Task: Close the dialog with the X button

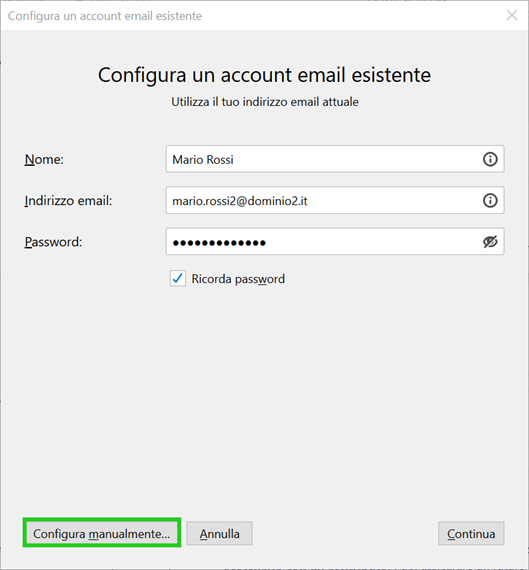Action: [x=512, y=15]
